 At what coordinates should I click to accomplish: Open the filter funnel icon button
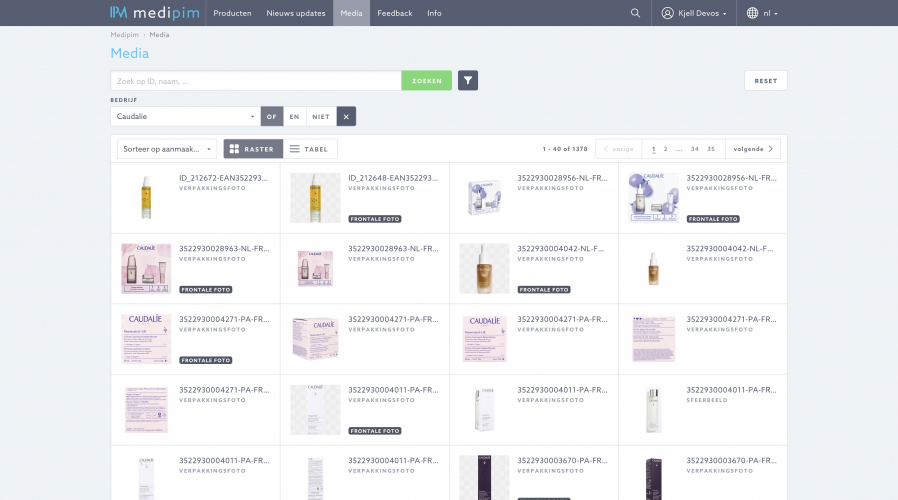(468, 81)
